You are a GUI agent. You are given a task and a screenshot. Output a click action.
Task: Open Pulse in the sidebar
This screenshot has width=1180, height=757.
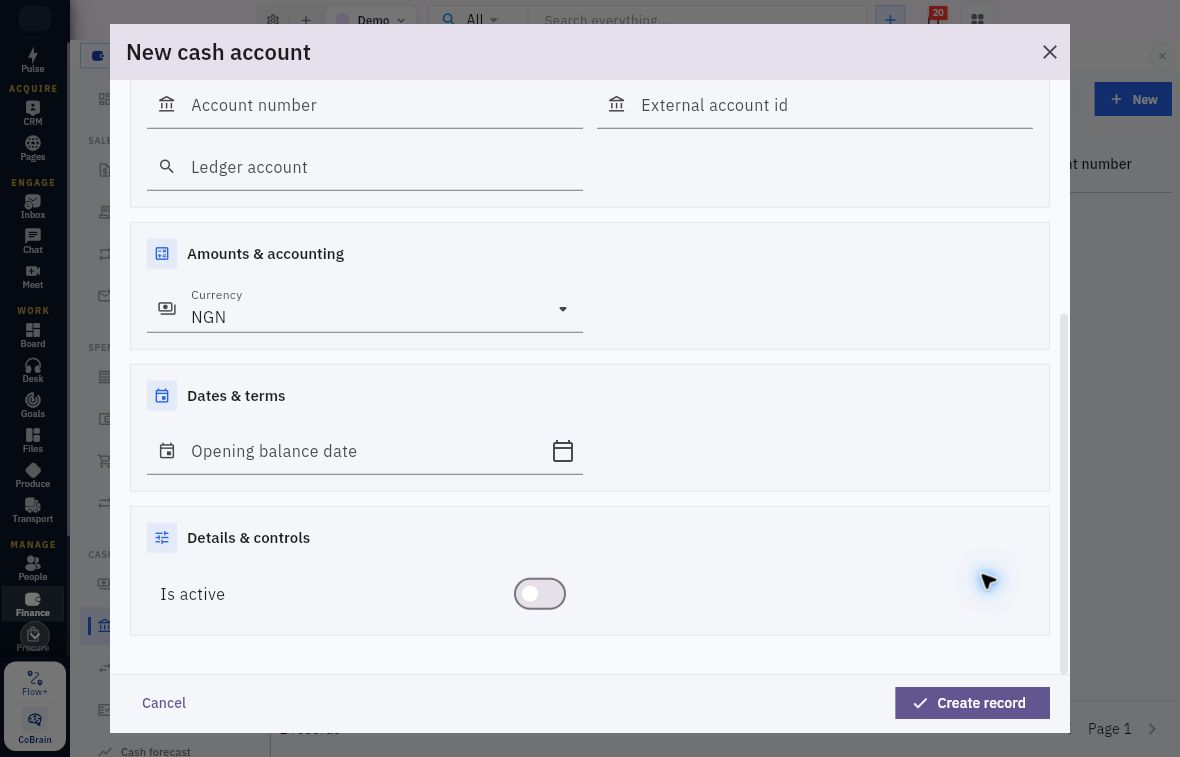point(32,60)
